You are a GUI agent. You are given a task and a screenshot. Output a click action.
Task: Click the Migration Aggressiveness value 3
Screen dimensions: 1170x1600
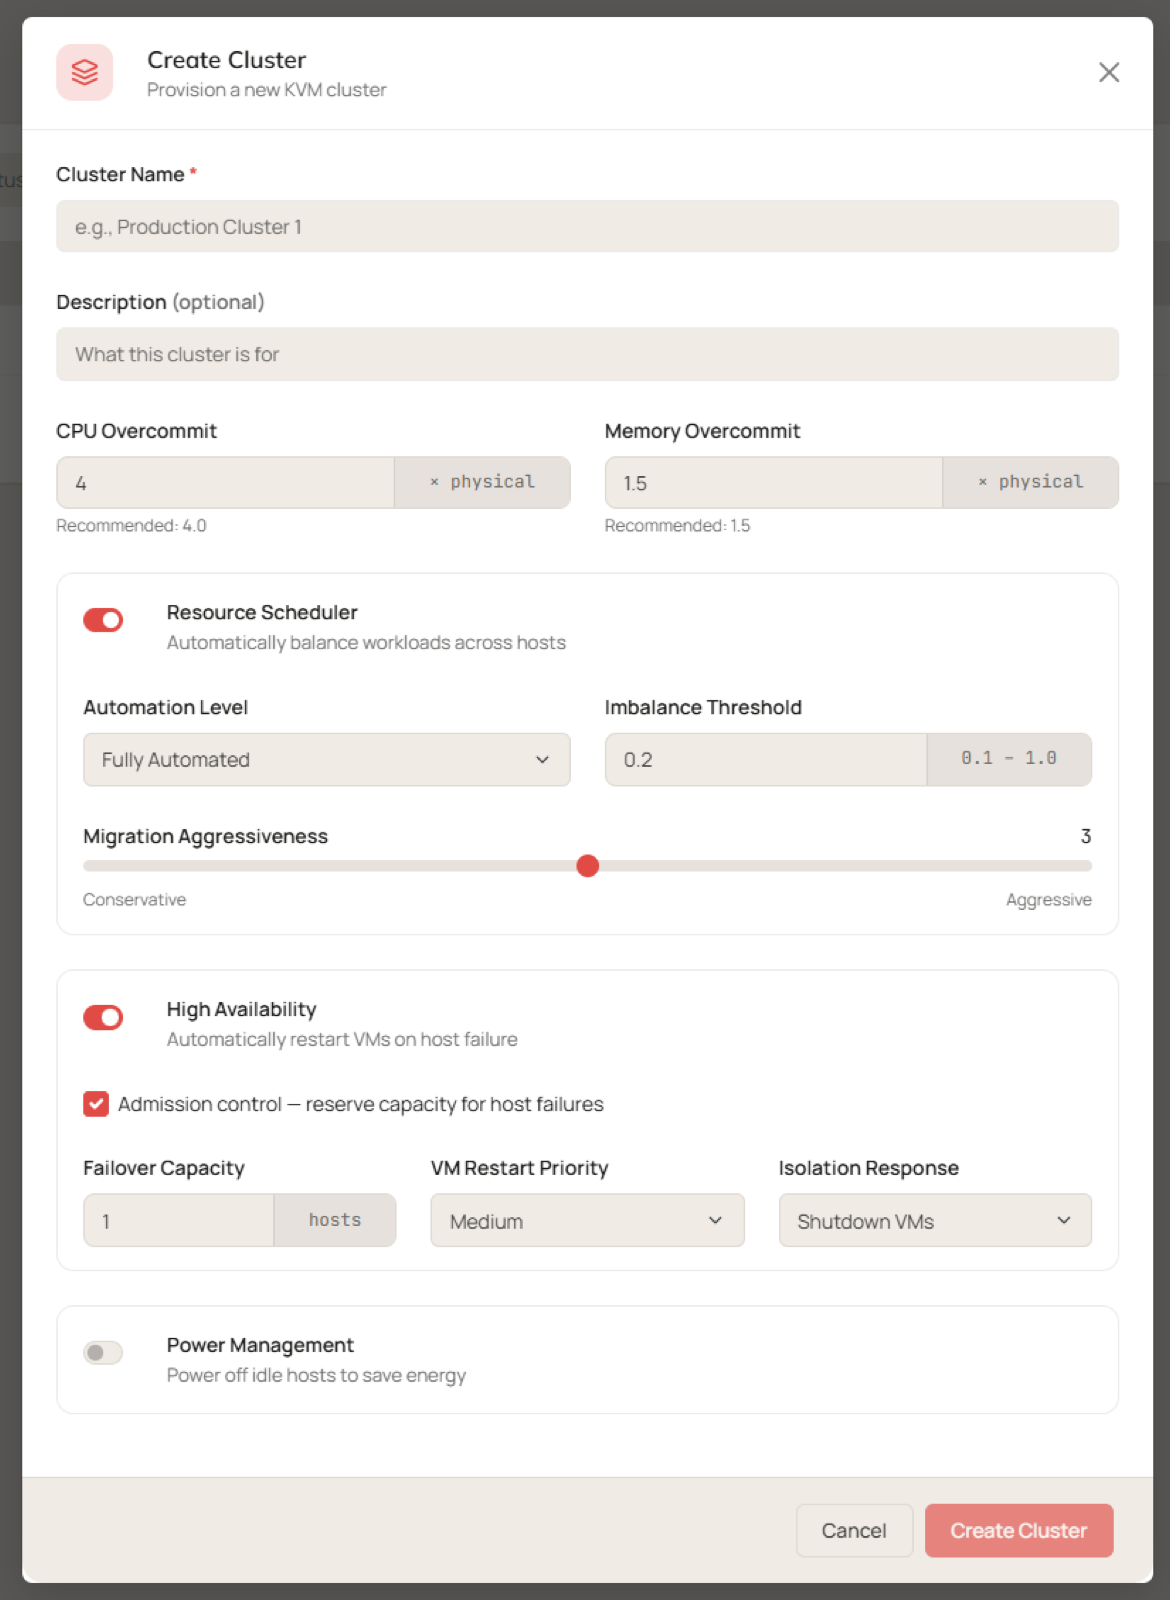(1086, 836)
